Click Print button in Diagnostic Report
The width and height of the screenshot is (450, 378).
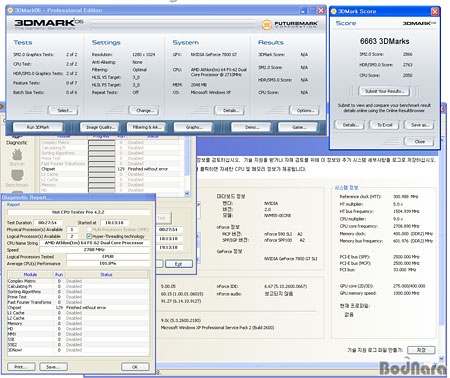click(21, 367)
